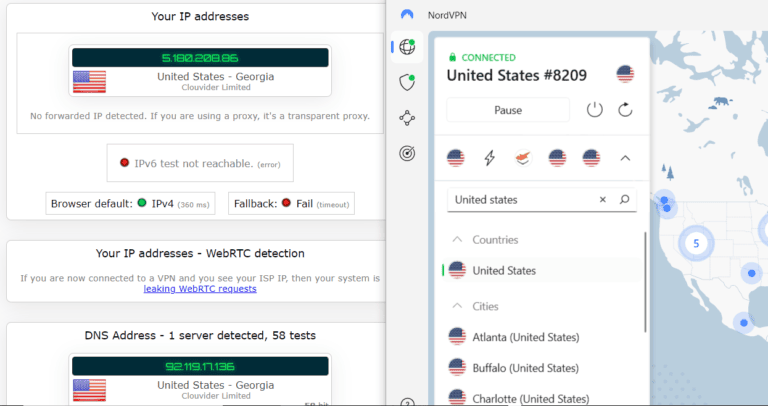Image resolution: width=768 pixels, height=406 pixels.
Task: Select the Cyprus recent connection icon
Action: 523,158
